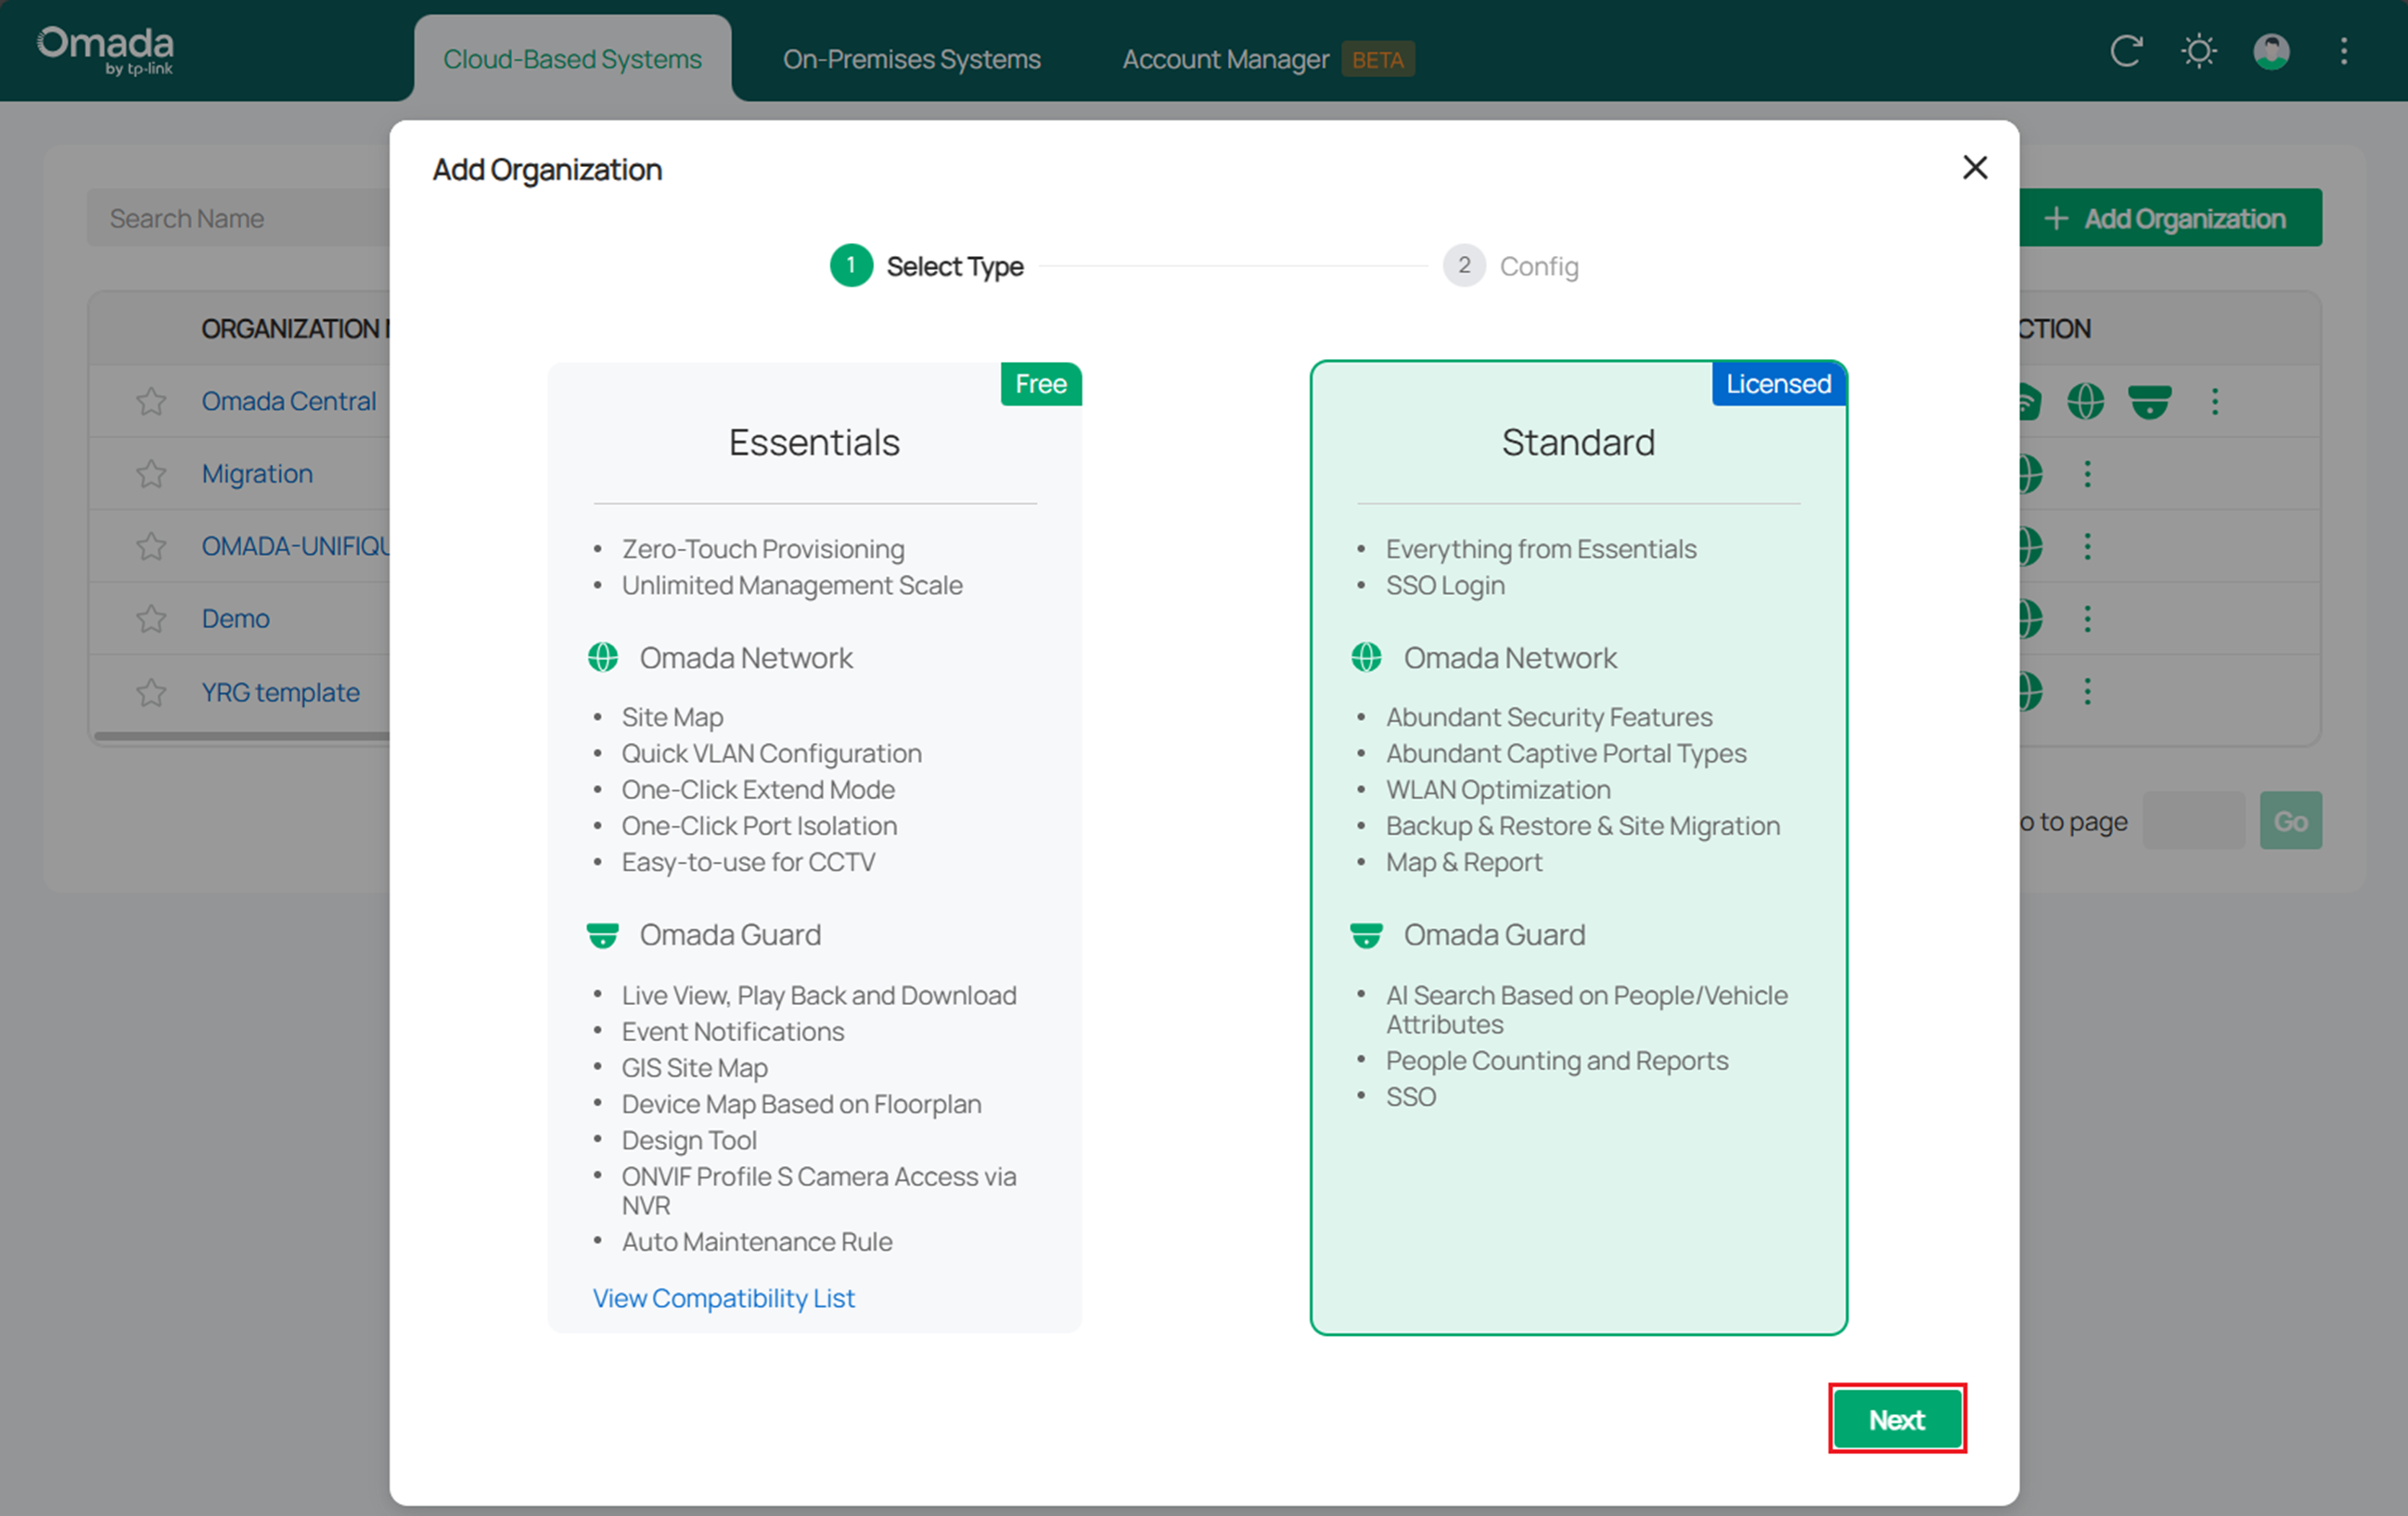Open the more options dots in the Demo row
Viewport: 2408px width, 1516px height.
pyautogui.click(x=2087, y=619)
